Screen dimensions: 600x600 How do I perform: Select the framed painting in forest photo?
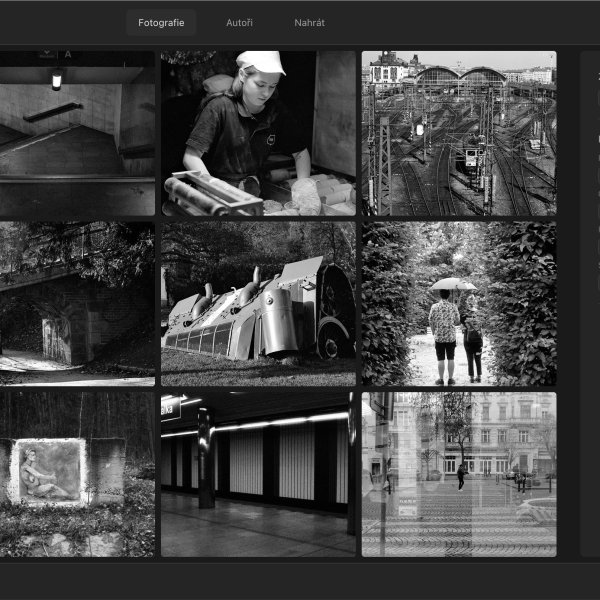(x=77, y=473)
